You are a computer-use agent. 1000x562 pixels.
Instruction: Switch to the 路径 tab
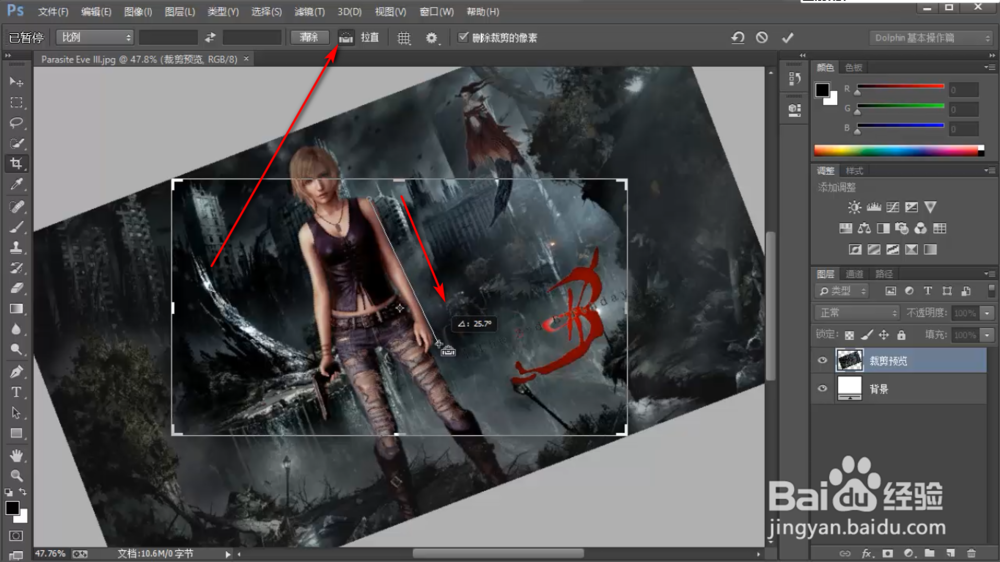tap(884, 274)
